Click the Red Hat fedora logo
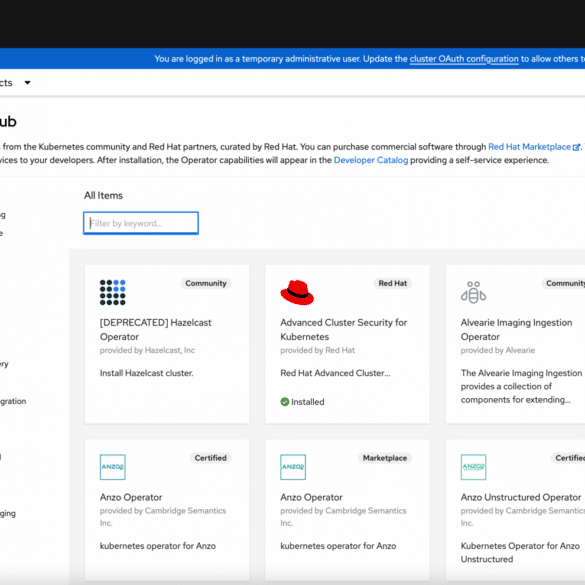The width and height of the screenshot is (585, 585). click(297, 292)
